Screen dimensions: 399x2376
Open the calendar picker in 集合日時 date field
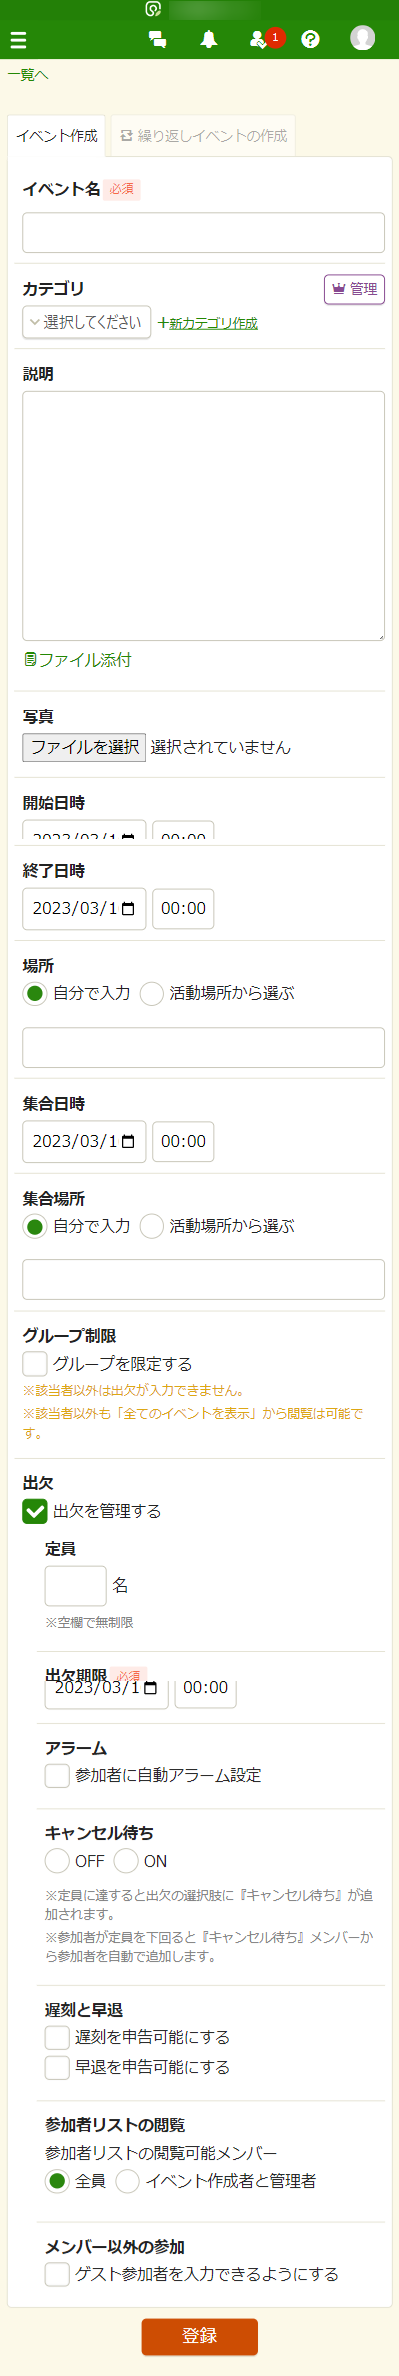(x=128, y=1142)
